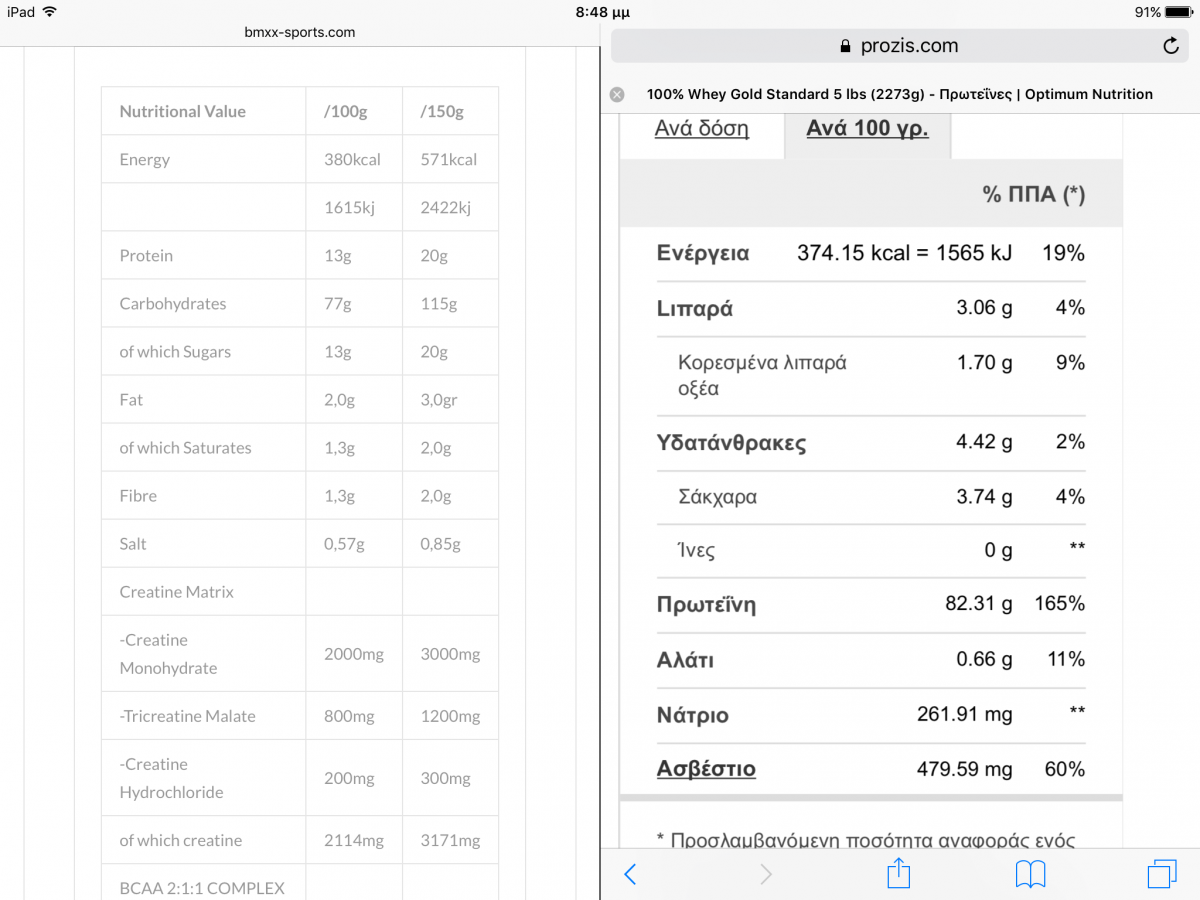This screenshot has width=1200, height=900.
Task: Open the Ασβέστιο link
Action: coord(706,769)
